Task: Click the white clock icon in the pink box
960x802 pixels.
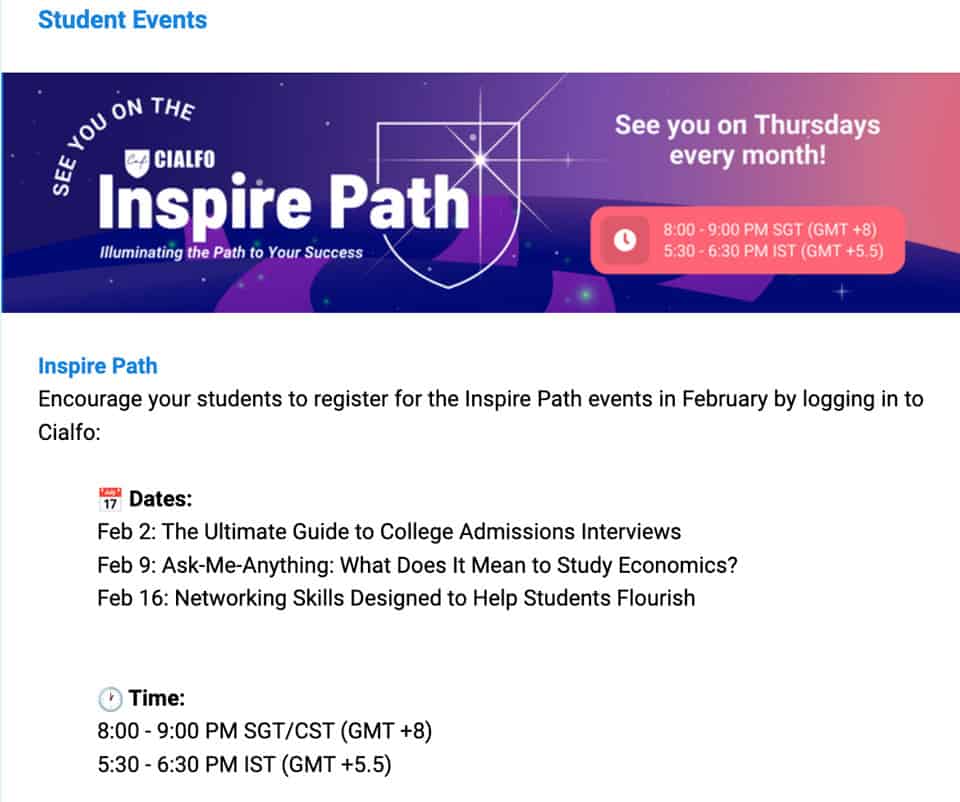Action: click(625, 241)
